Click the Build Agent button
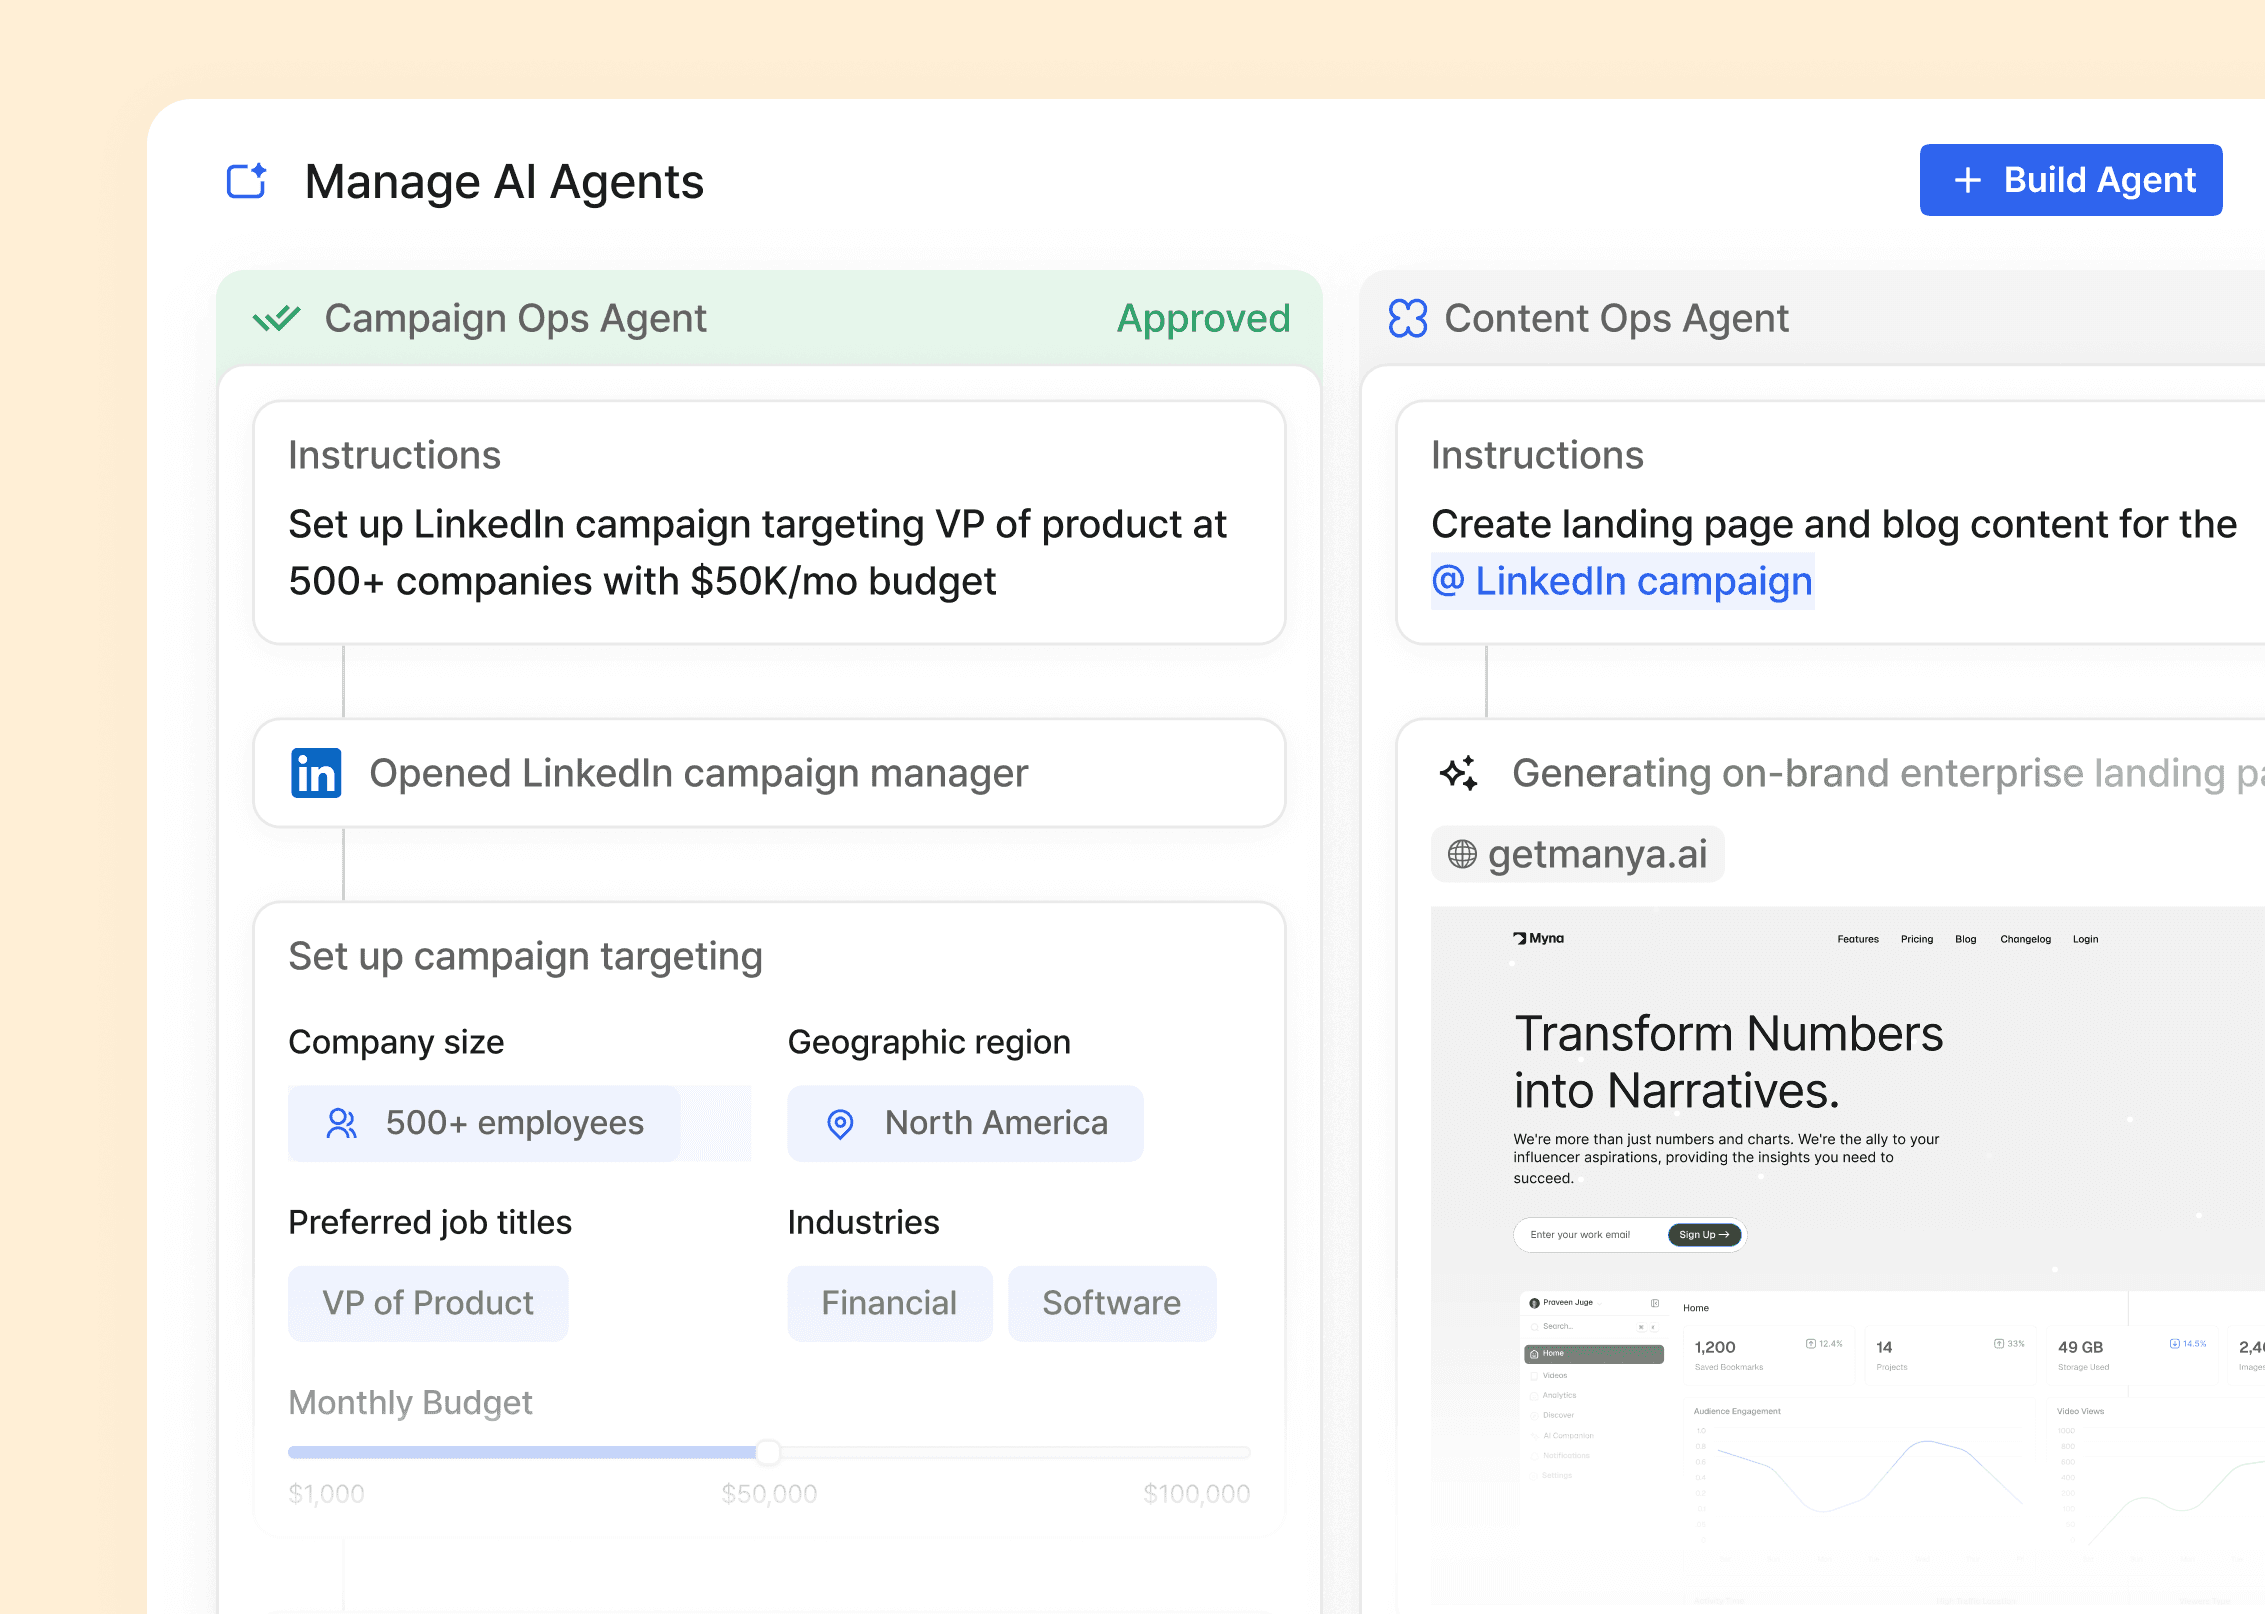This screenshot has width=2265, height=1614. point(2070,180)
